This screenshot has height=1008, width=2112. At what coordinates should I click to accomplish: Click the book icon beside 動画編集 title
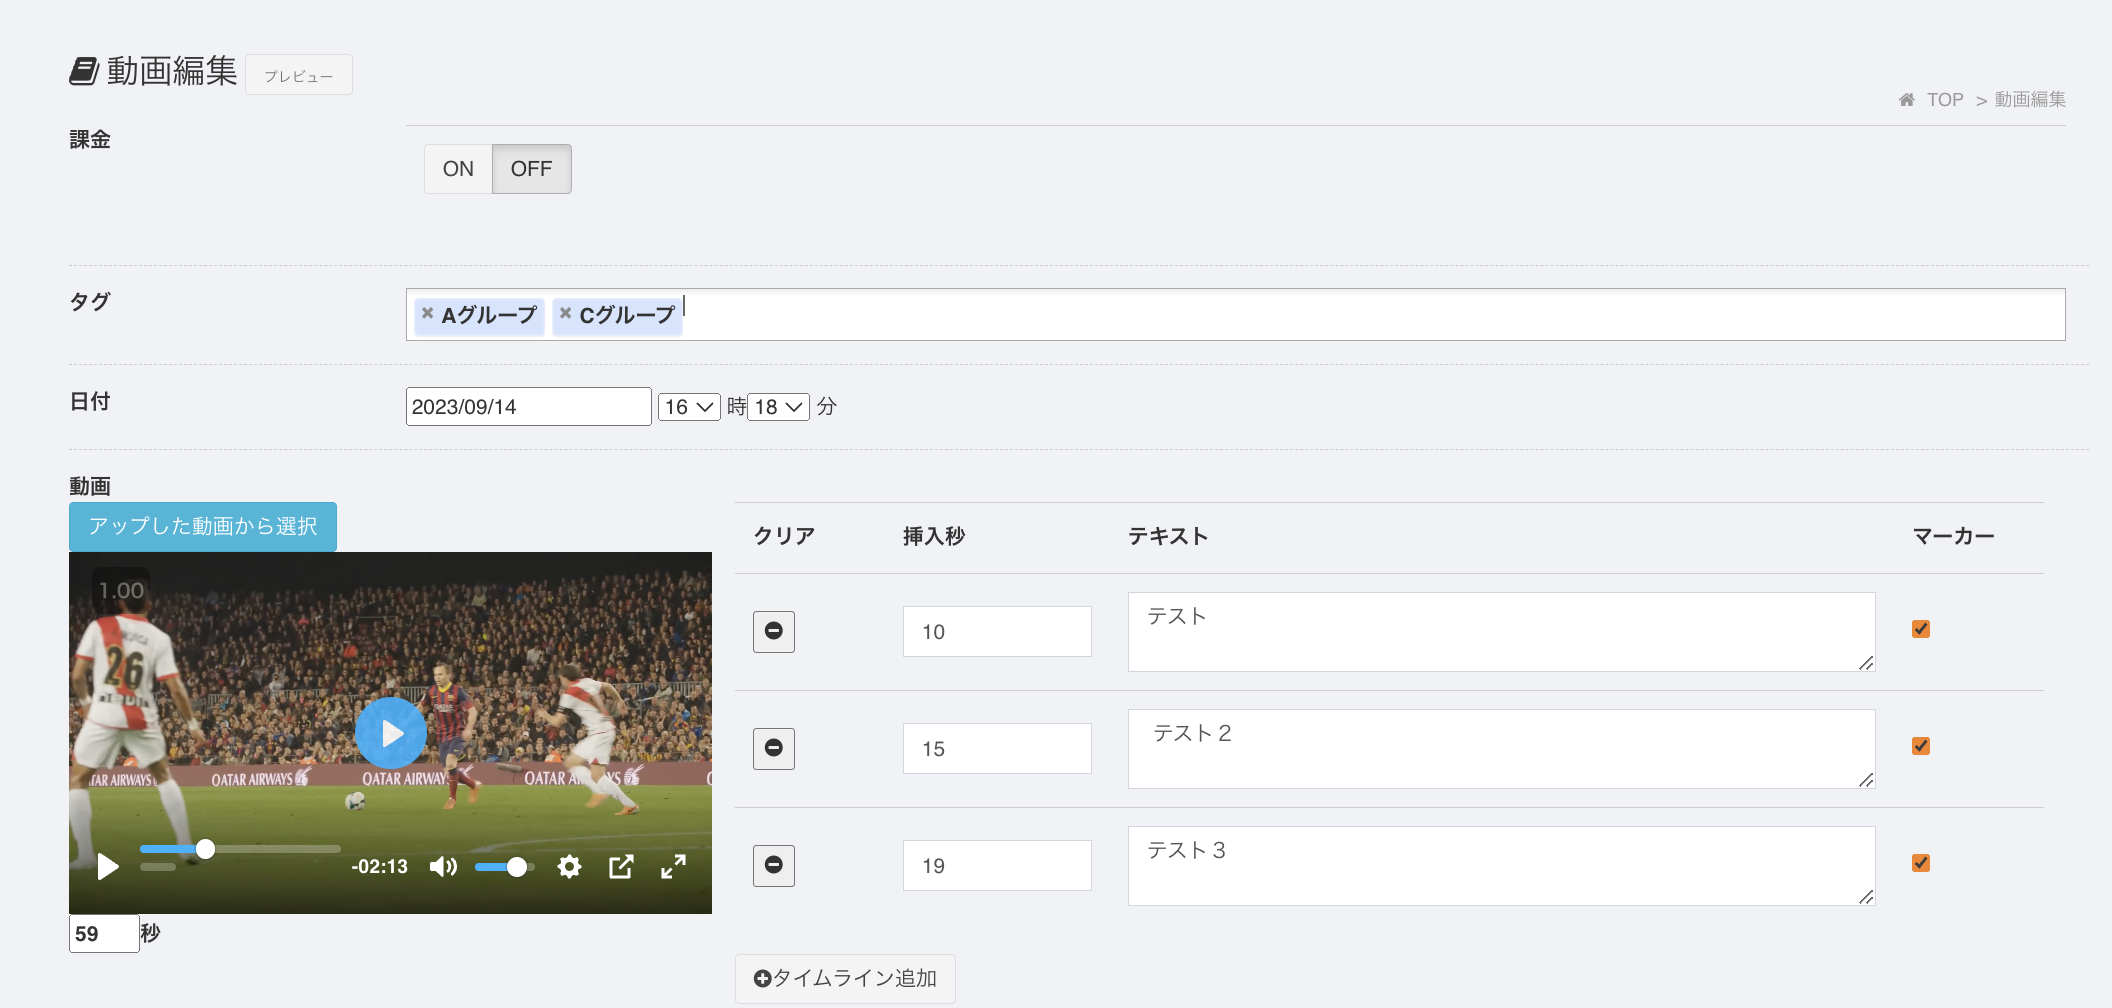click(84, 71)
